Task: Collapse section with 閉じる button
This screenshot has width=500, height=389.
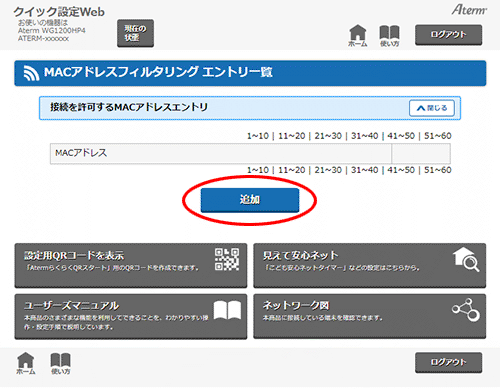Action: pyautogui.click(x=432, y=108)
